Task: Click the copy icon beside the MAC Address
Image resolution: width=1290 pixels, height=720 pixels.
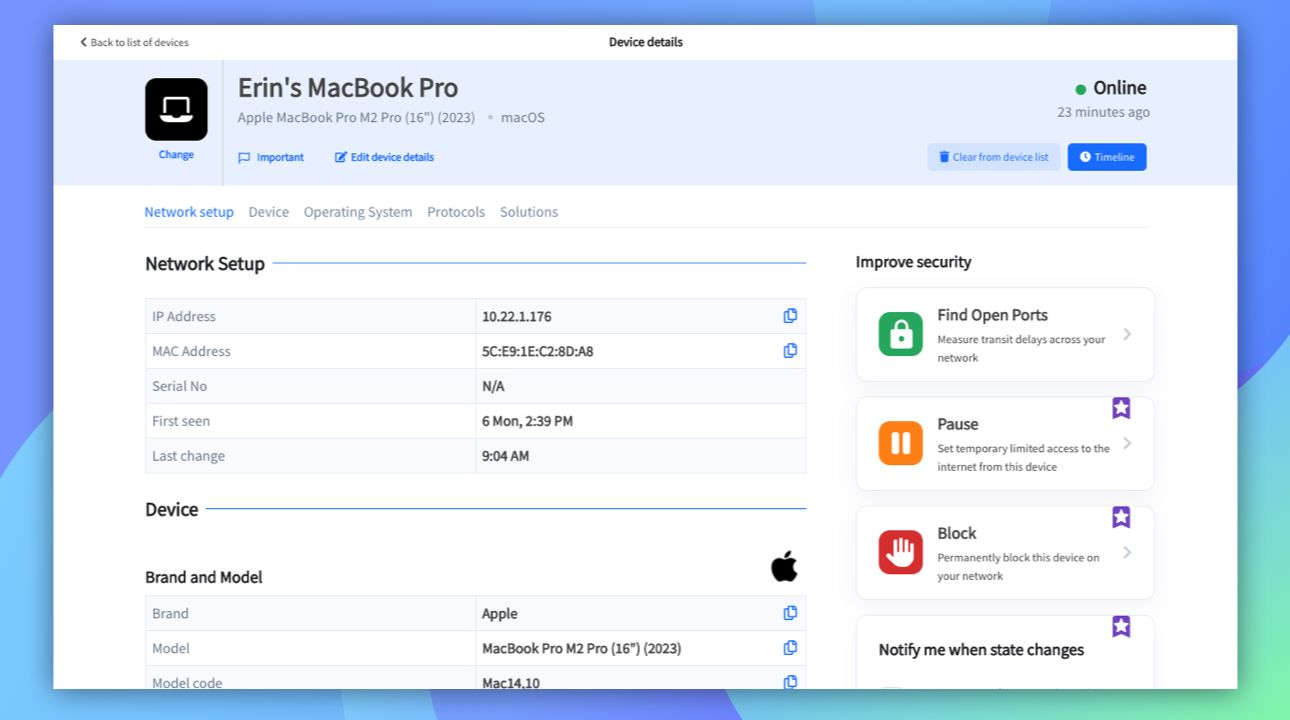Action: tap(790, 350)
